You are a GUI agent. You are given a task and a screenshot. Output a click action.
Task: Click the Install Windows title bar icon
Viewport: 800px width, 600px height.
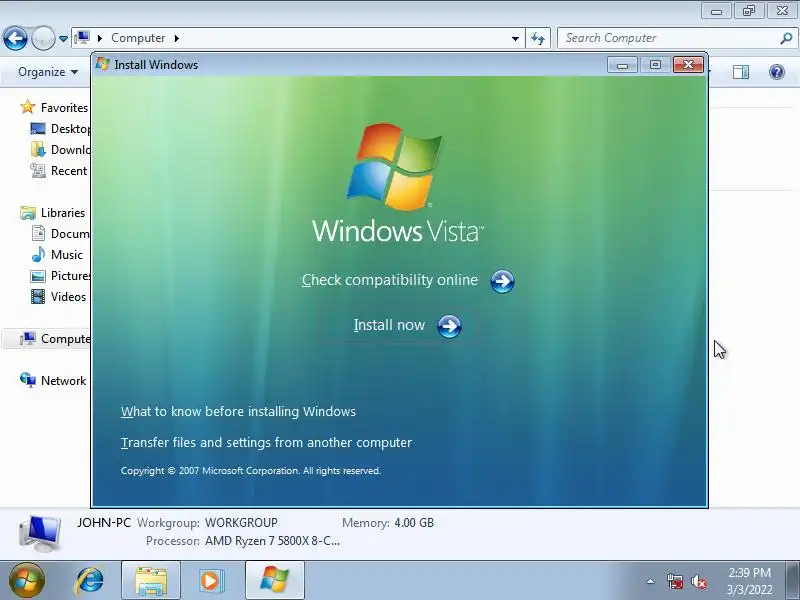pyautogui.click(x=103, y=64)
